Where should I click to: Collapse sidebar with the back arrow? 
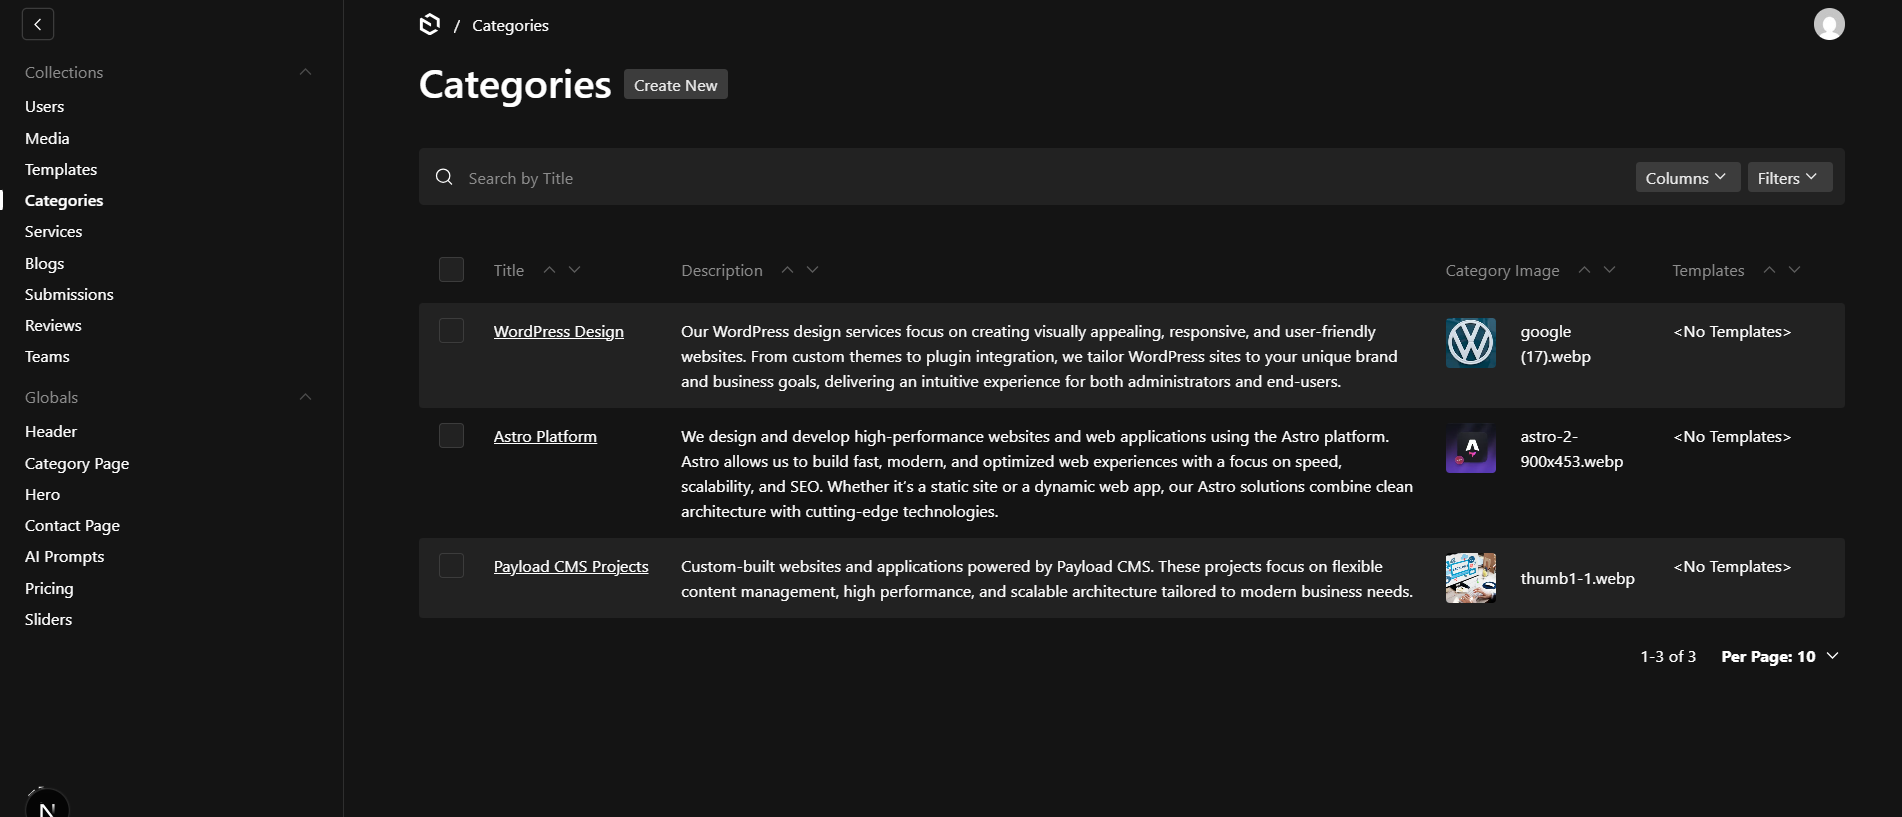[x=38, y=24]
